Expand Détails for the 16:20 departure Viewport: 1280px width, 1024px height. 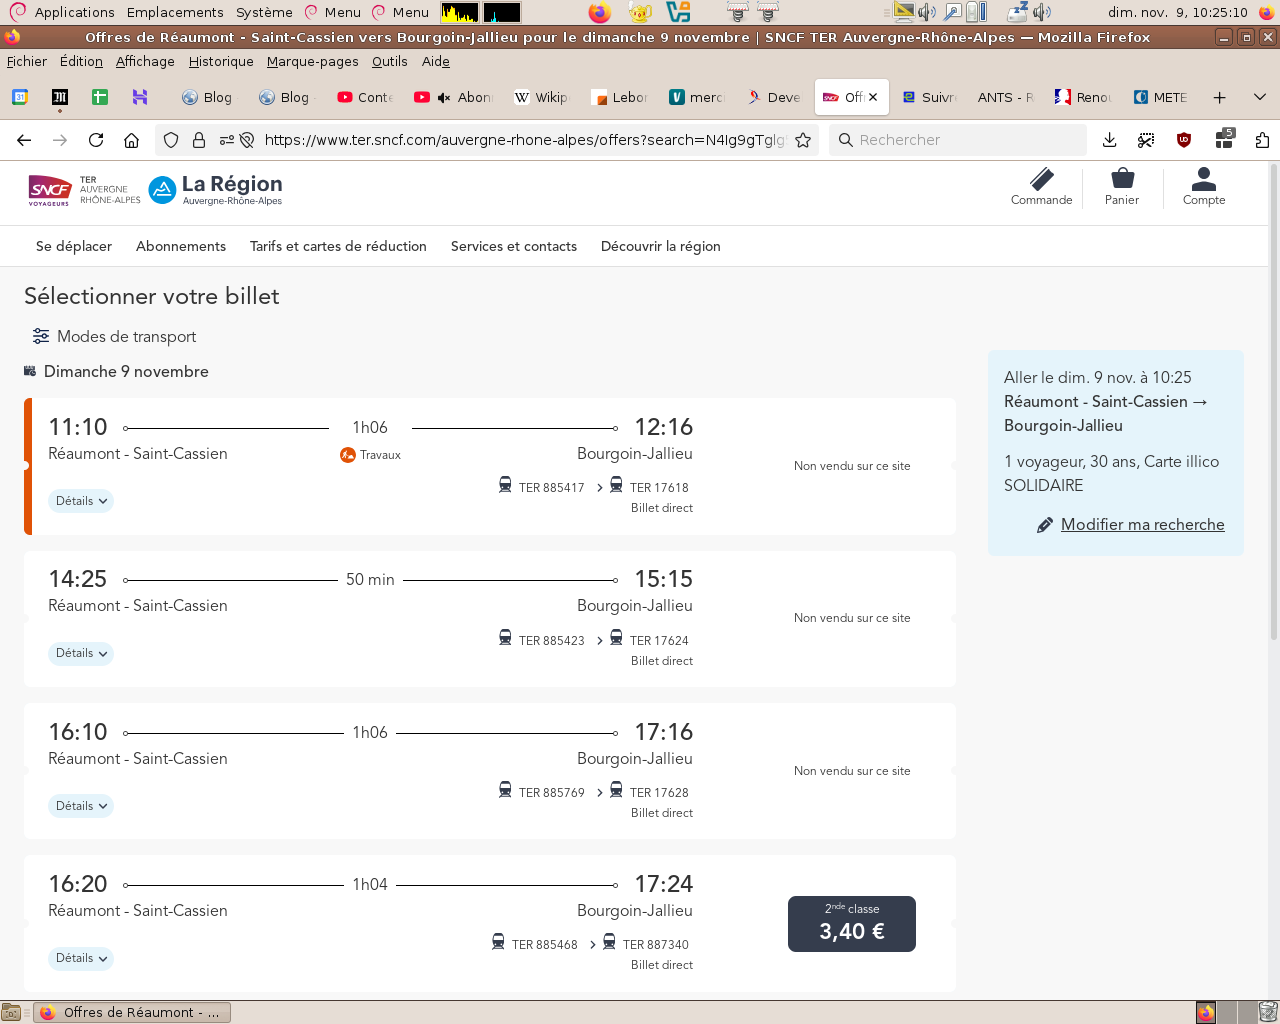pyautogui.click(x=81, y=958)
